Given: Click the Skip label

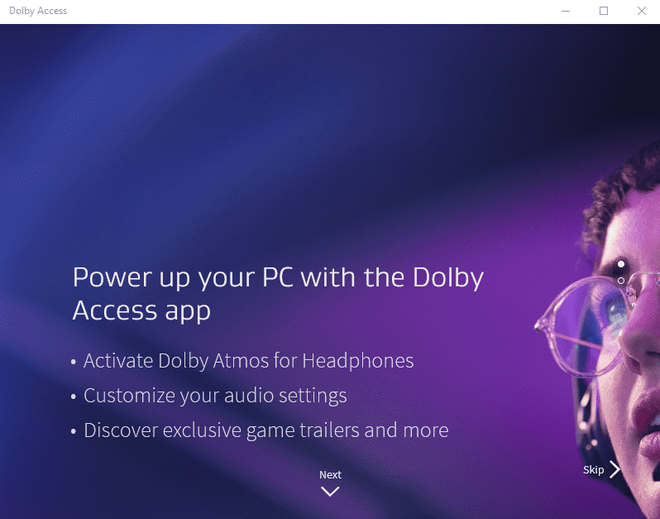Looking at the screenshot, I should point(593,470).
